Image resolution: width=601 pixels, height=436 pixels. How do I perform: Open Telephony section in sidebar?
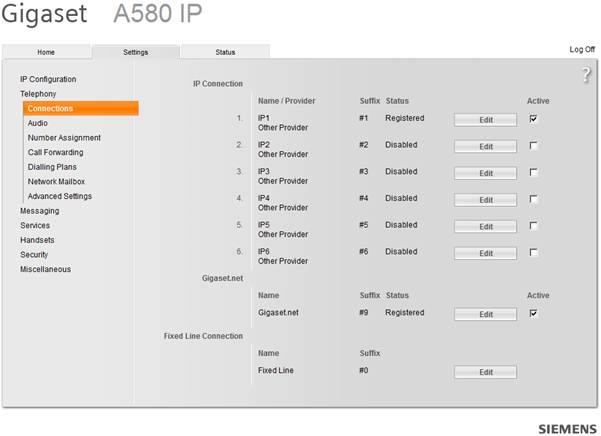tap(38, 94)
